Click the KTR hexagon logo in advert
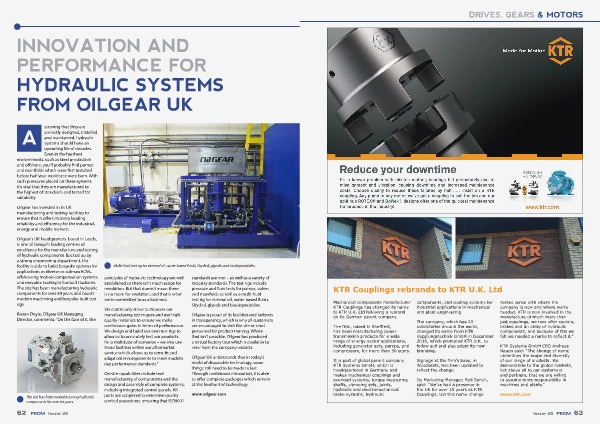This screenshot has height=424, width=600. click(x=560, y=51)
